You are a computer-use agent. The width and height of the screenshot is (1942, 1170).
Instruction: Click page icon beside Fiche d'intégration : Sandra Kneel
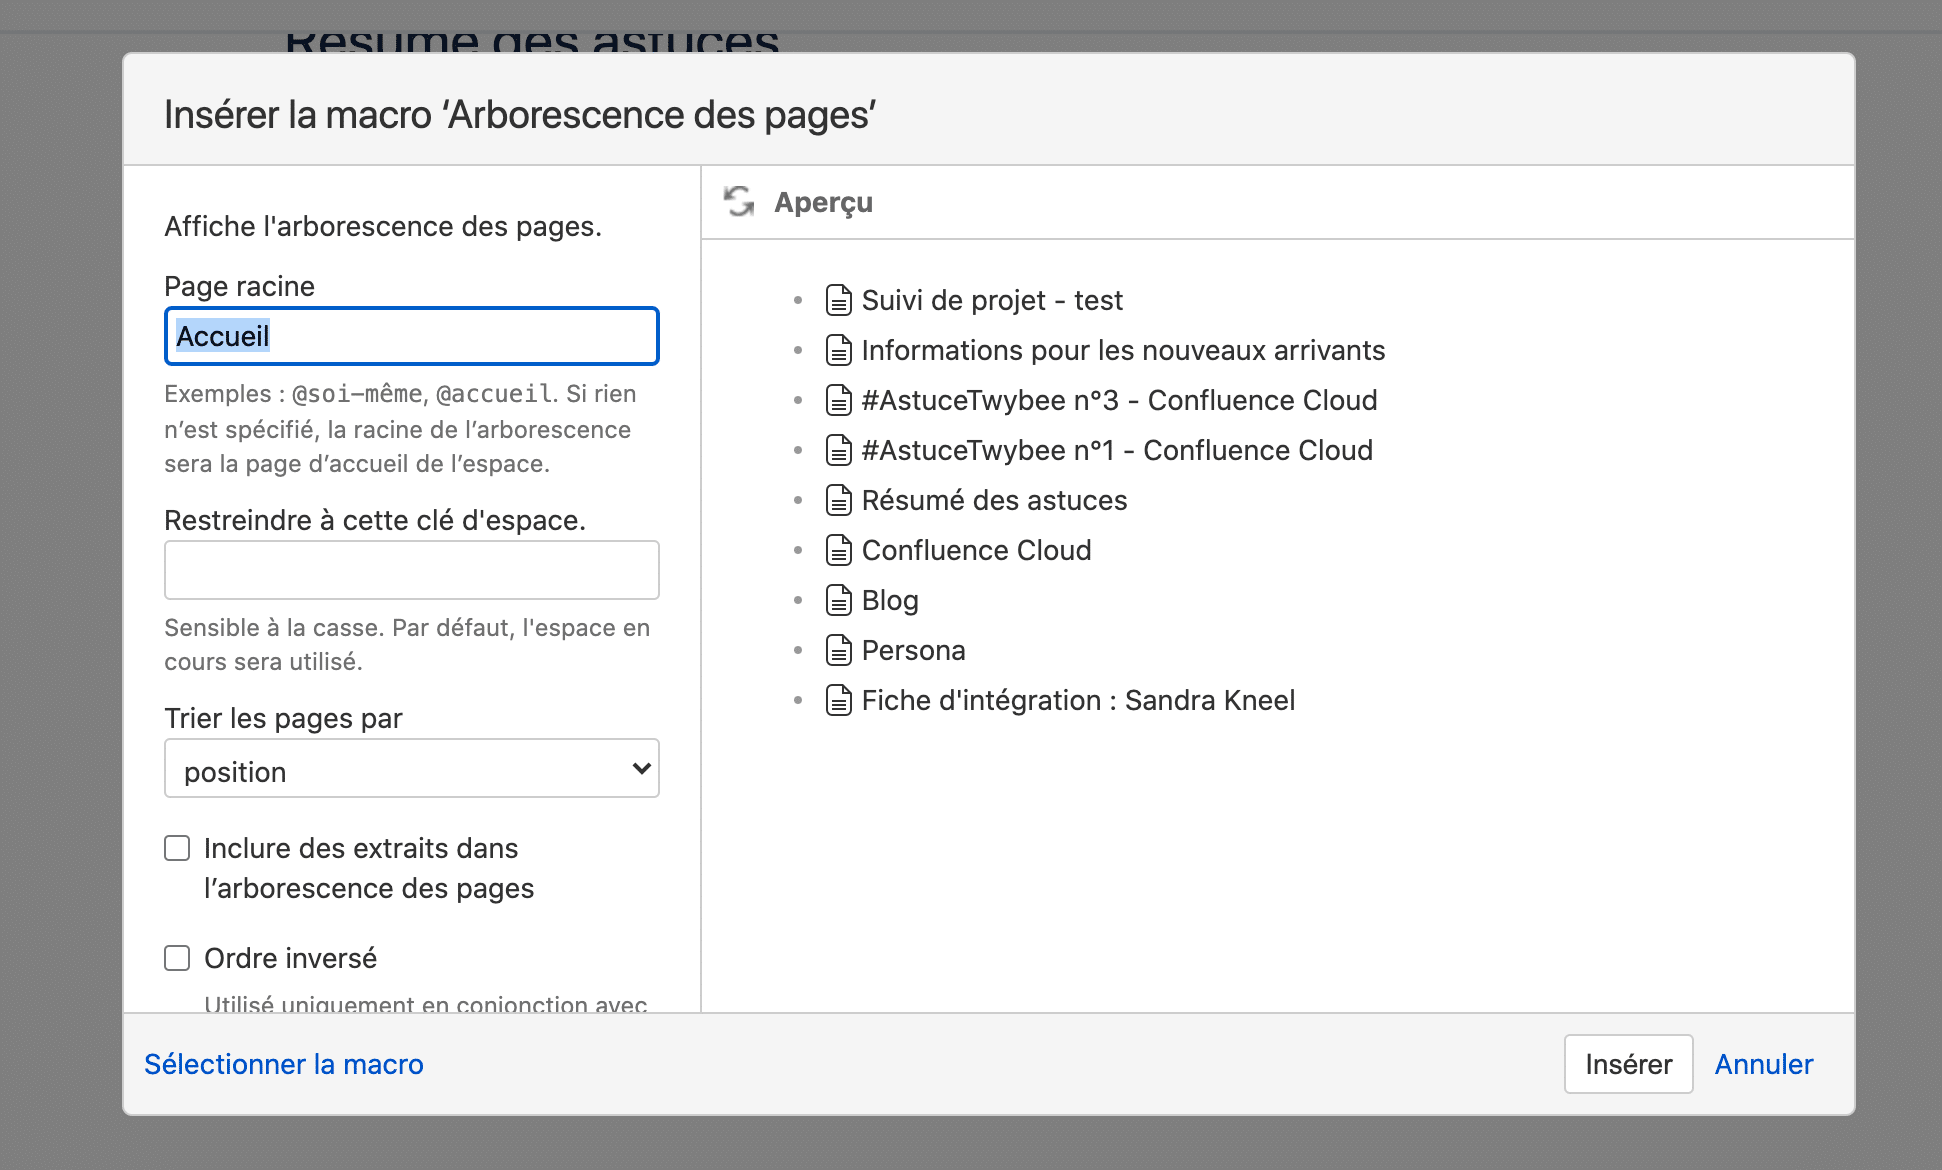click(839, 700)
